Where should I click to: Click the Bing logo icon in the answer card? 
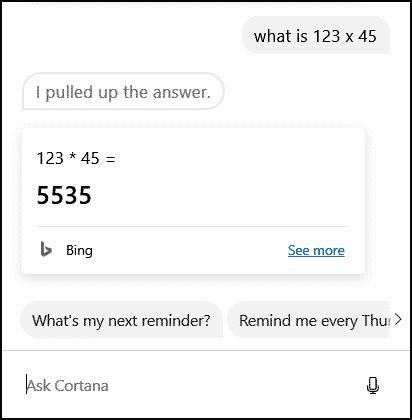tap(46, 250)
